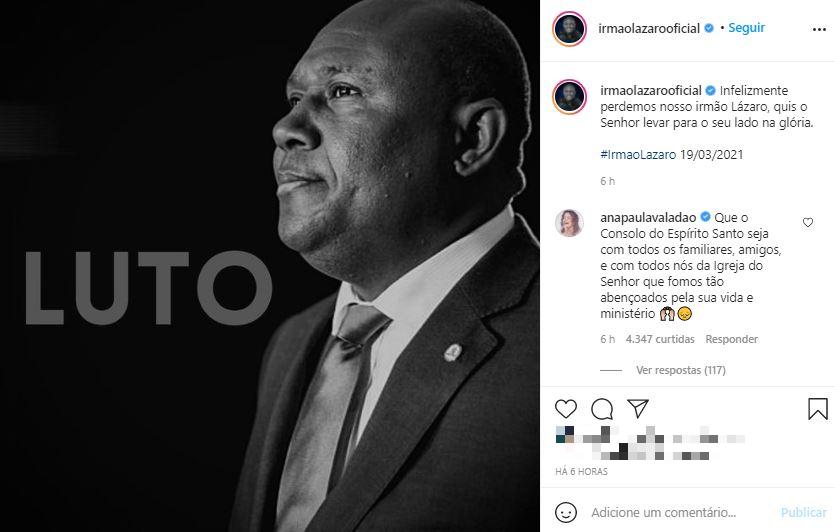The width and height of the screenshot is (835, 532).
Task: Click the HÁ 6 HORAS timestamp
Action: pos(581,471)
